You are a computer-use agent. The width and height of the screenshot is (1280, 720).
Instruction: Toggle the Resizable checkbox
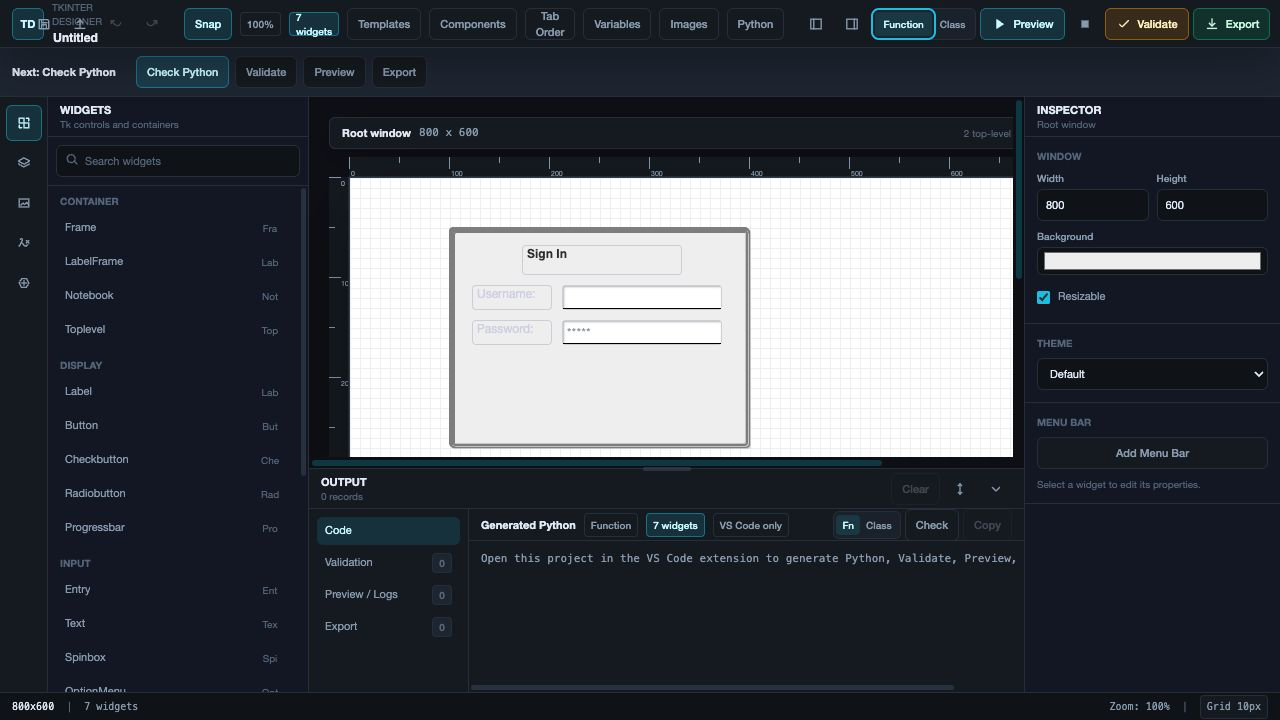(x=1044, y=297)
